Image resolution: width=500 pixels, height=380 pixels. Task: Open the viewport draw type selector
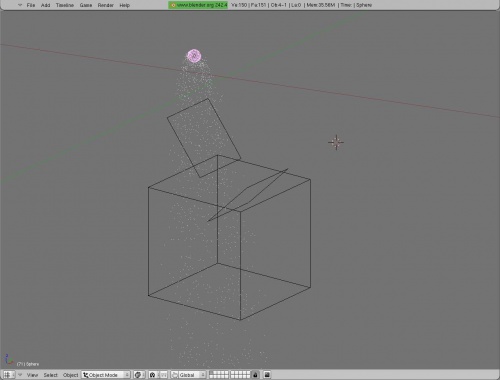click(x=139, y=375)
